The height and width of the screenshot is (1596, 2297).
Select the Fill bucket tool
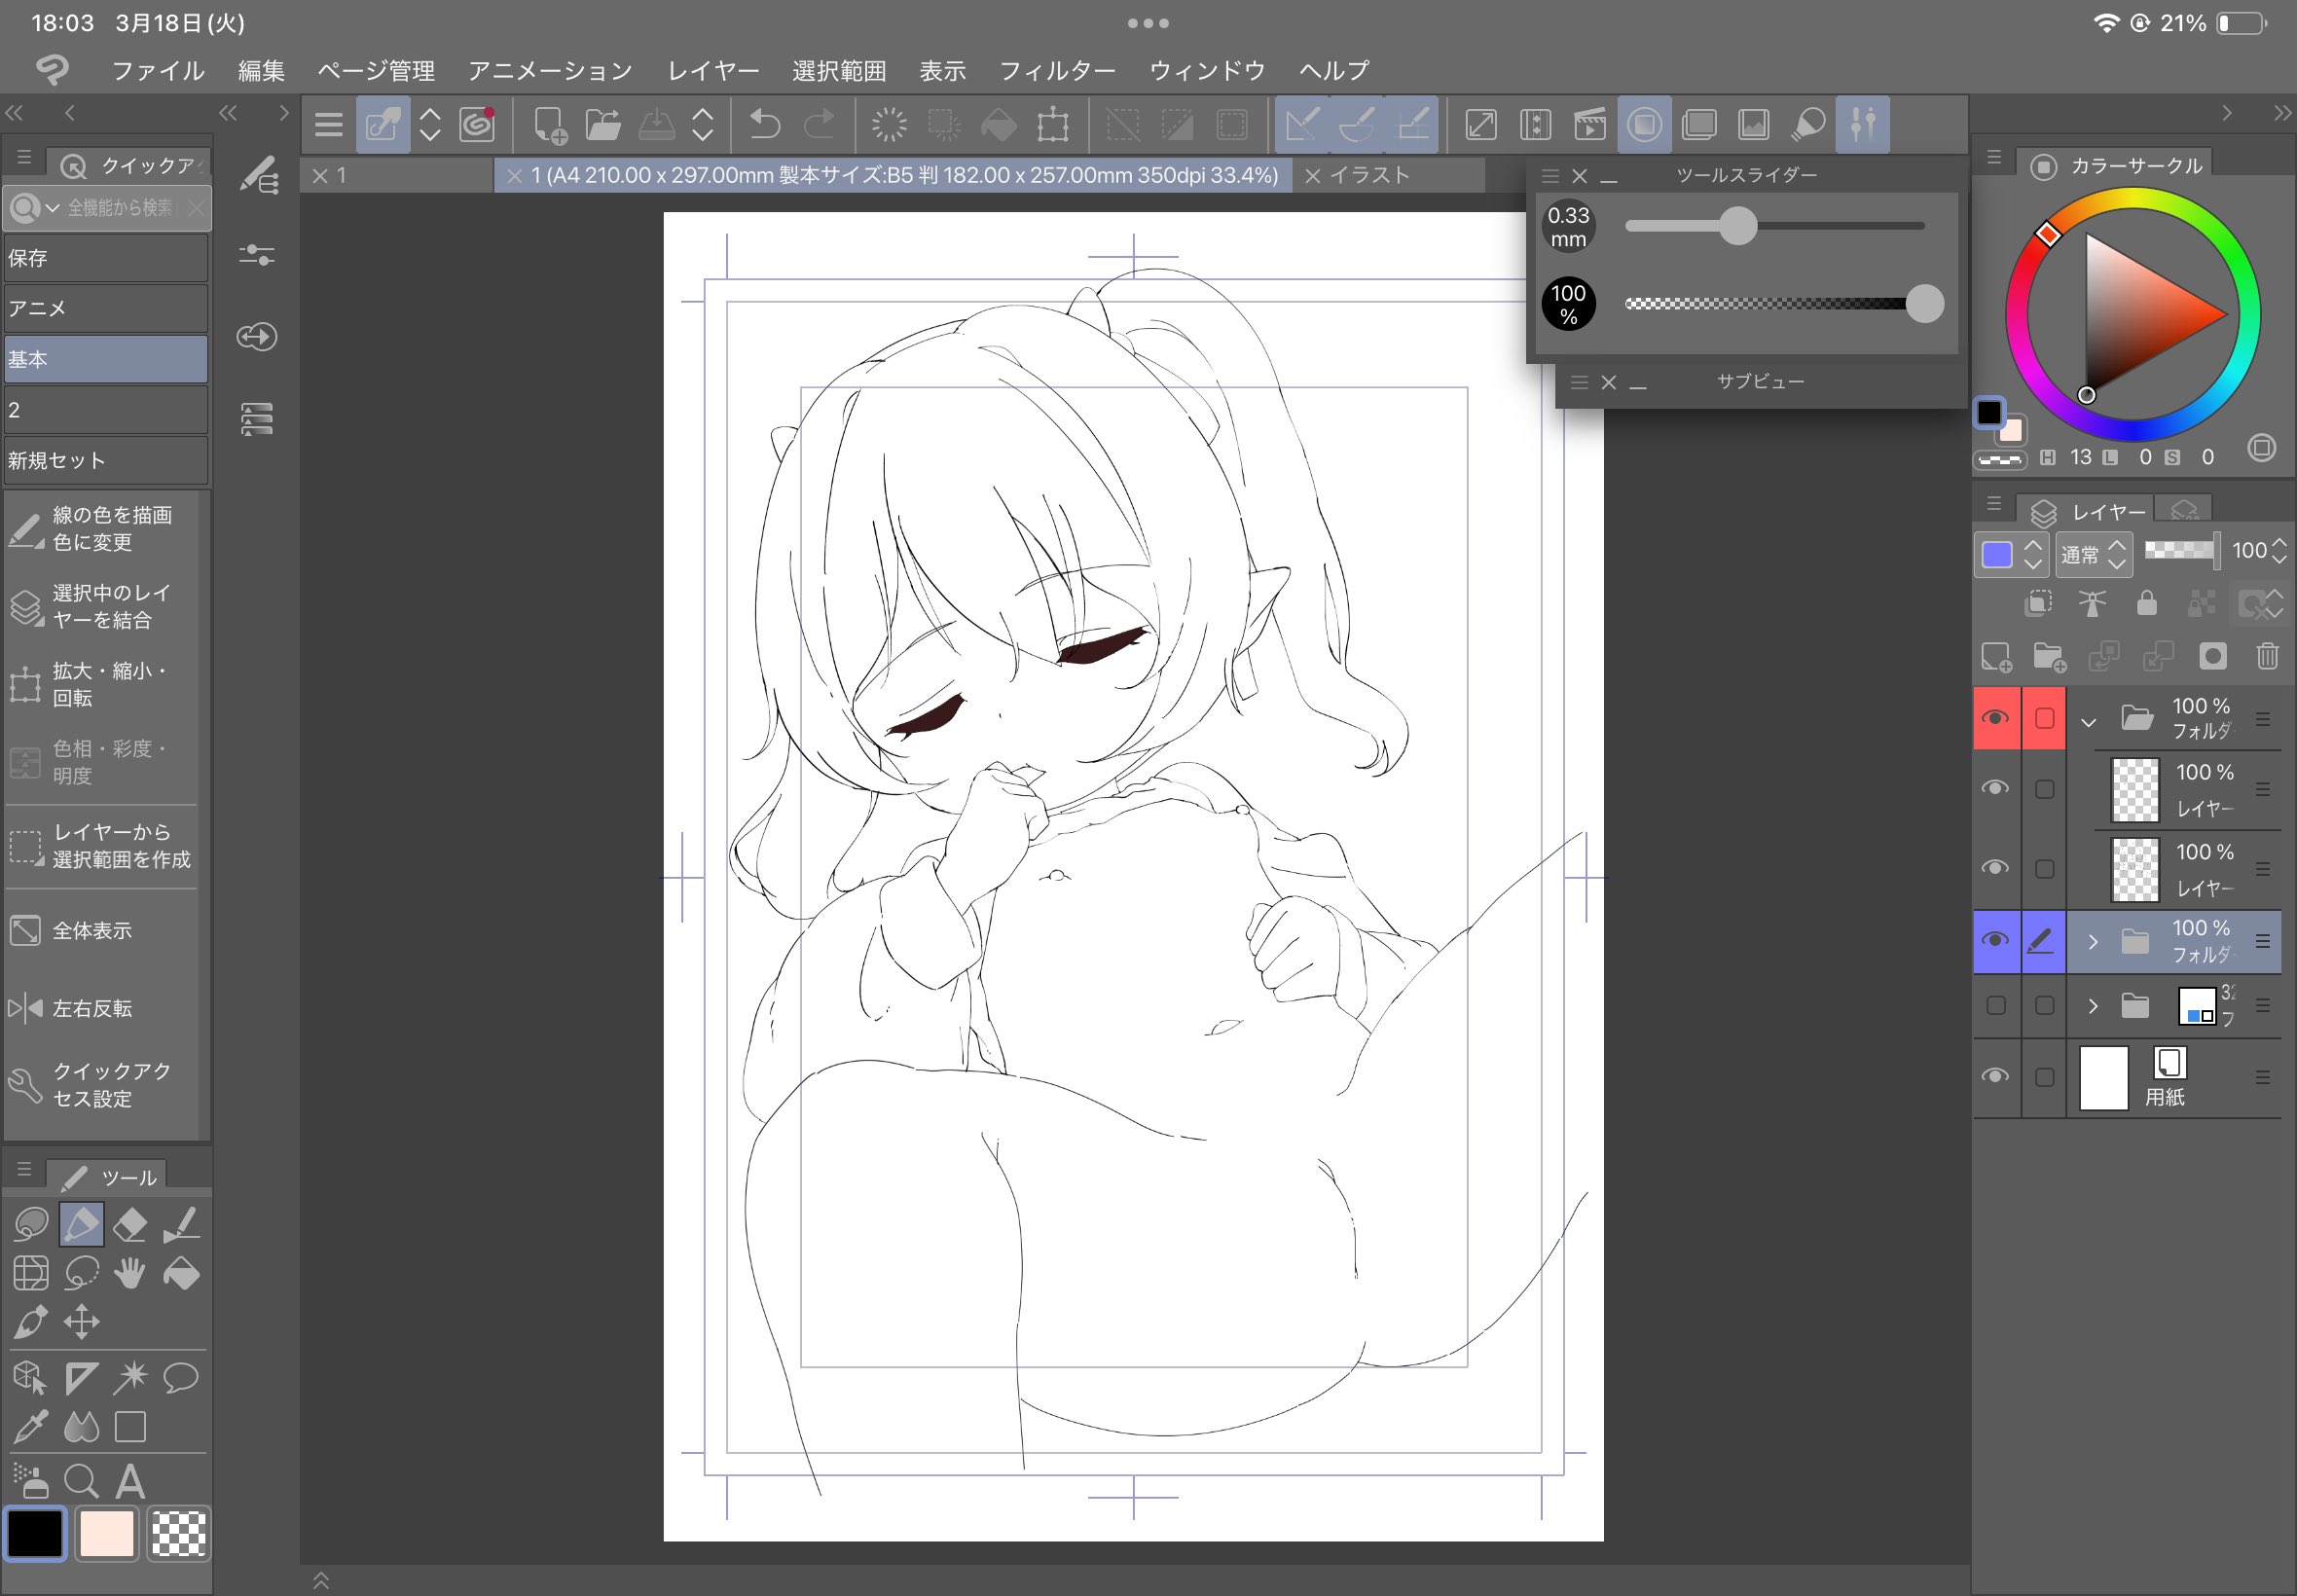tap(180, 1273)
